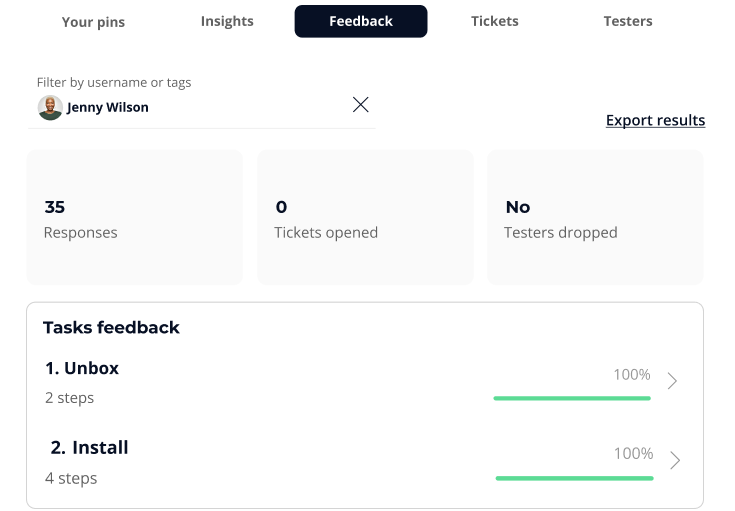Viewport: 735px width, 511px height.
Task: Open the 2. Install task title
Action: click(90, 448)
